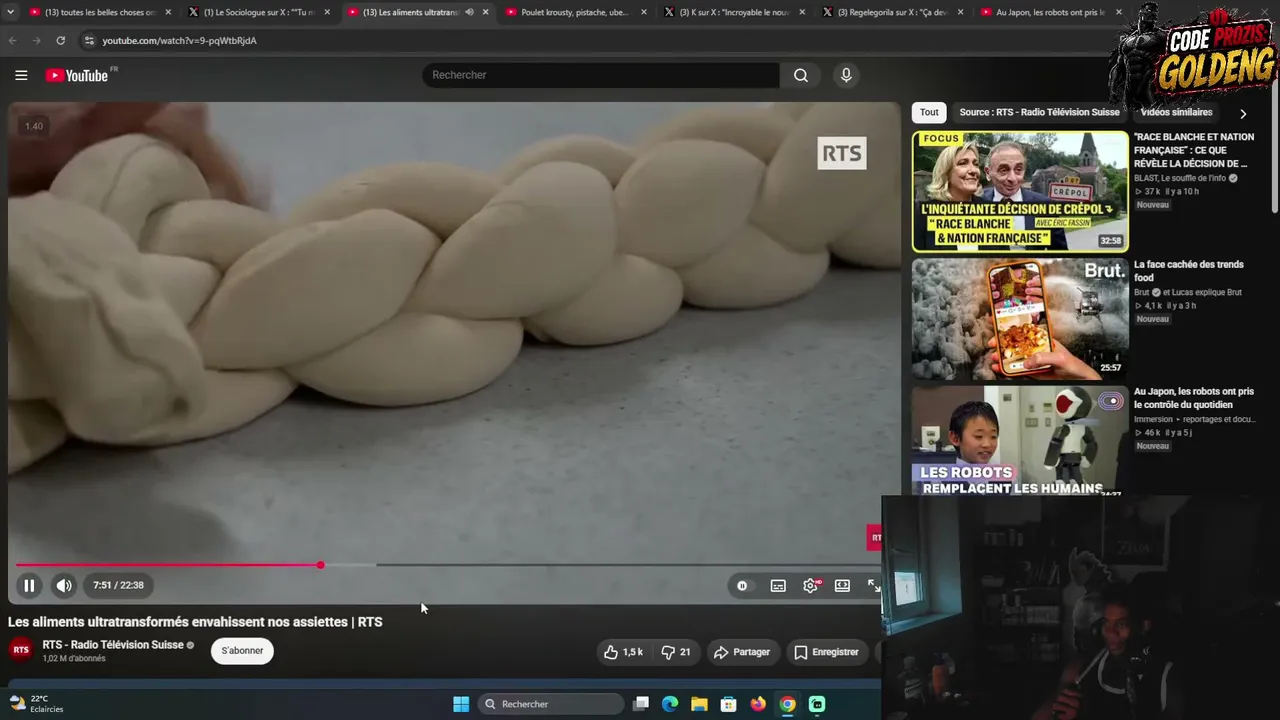Viewport: 1280px width, 720px height.
Task: Select 'Source : RTS - Radio Télévision Suisse' chip
Action: click(x=1039, y=113)
